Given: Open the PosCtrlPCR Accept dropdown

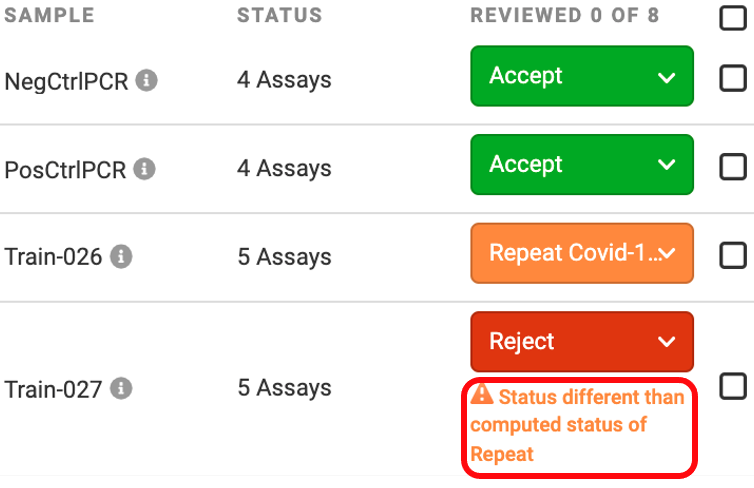Looking at the screenshot, I should pyautogui.click(x=582, y=164).
